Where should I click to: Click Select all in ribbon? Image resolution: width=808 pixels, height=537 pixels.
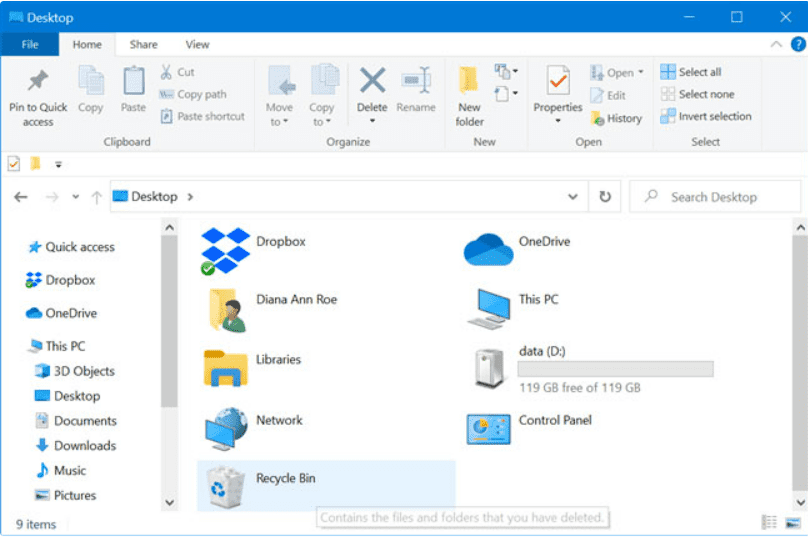[691, 72]
